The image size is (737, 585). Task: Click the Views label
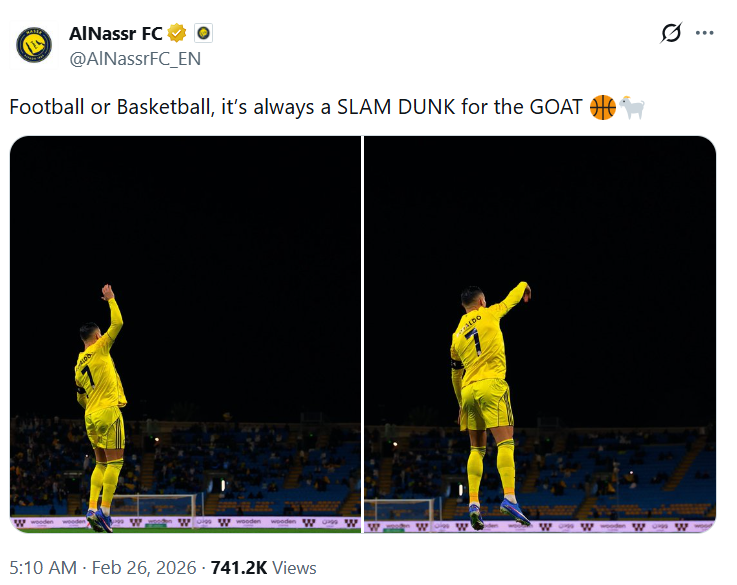(294, 568)
